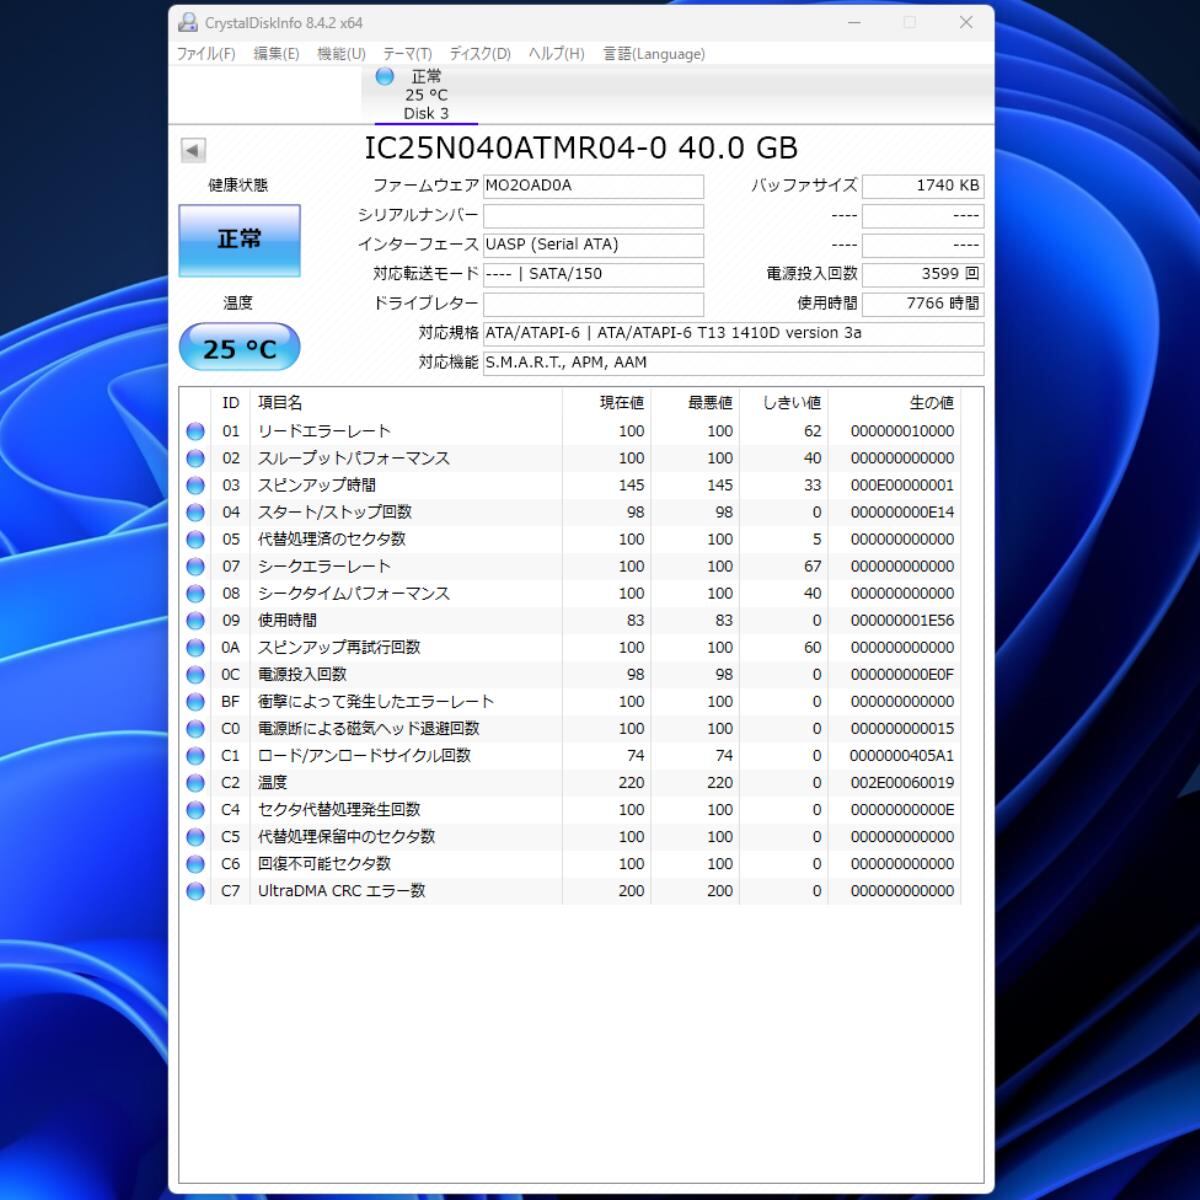This screenshot has height=1200, width=1200.
Task: Open the ディスク(D) menu
Action: 480,54
